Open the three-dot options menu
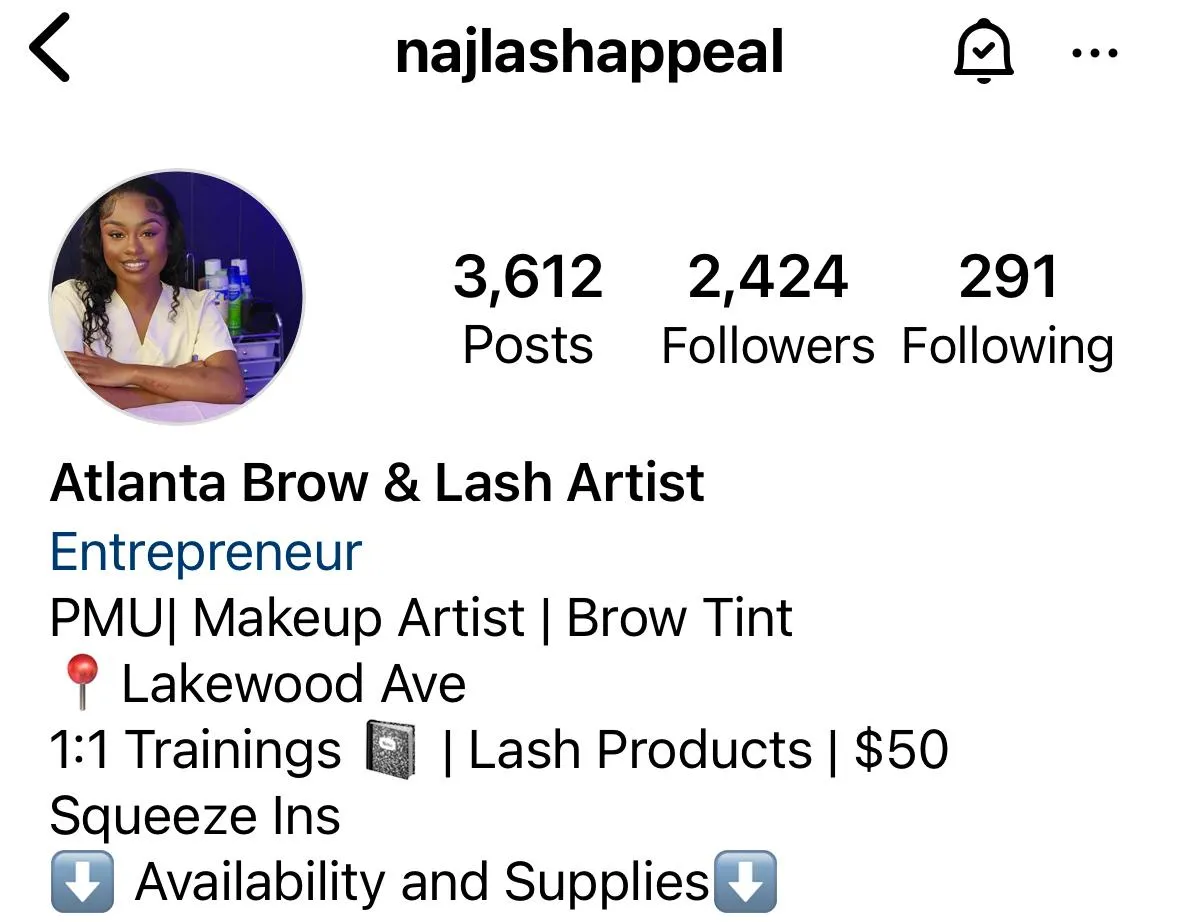 pos(1095,53)
